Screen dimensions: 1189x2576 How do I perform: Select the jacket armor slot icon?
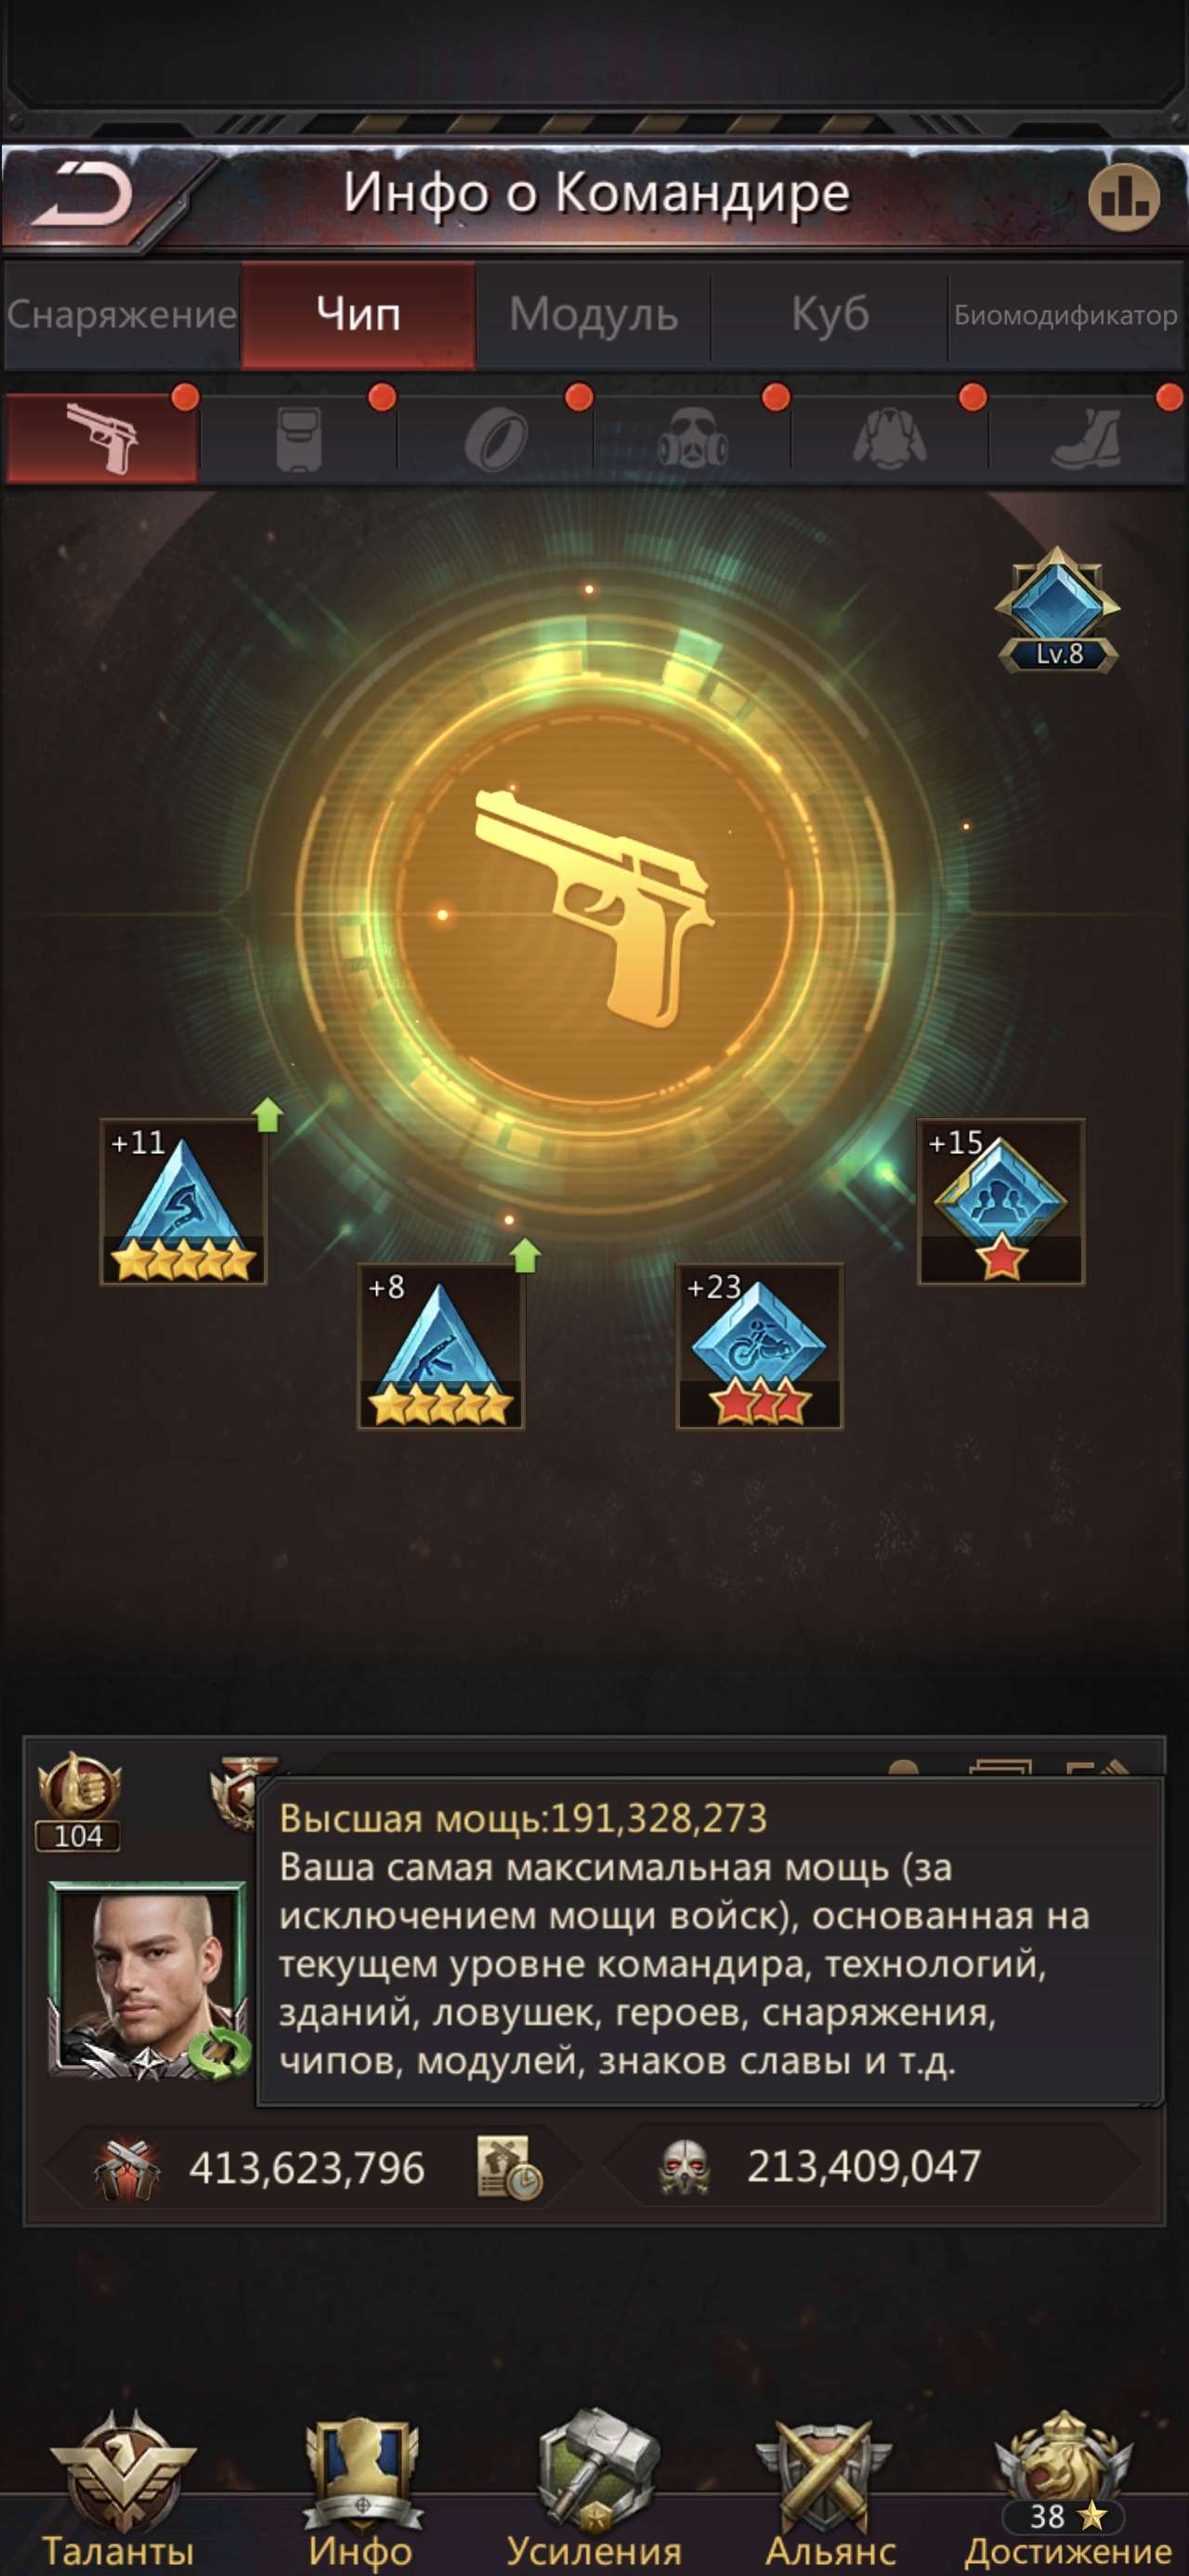pos(889,438)
